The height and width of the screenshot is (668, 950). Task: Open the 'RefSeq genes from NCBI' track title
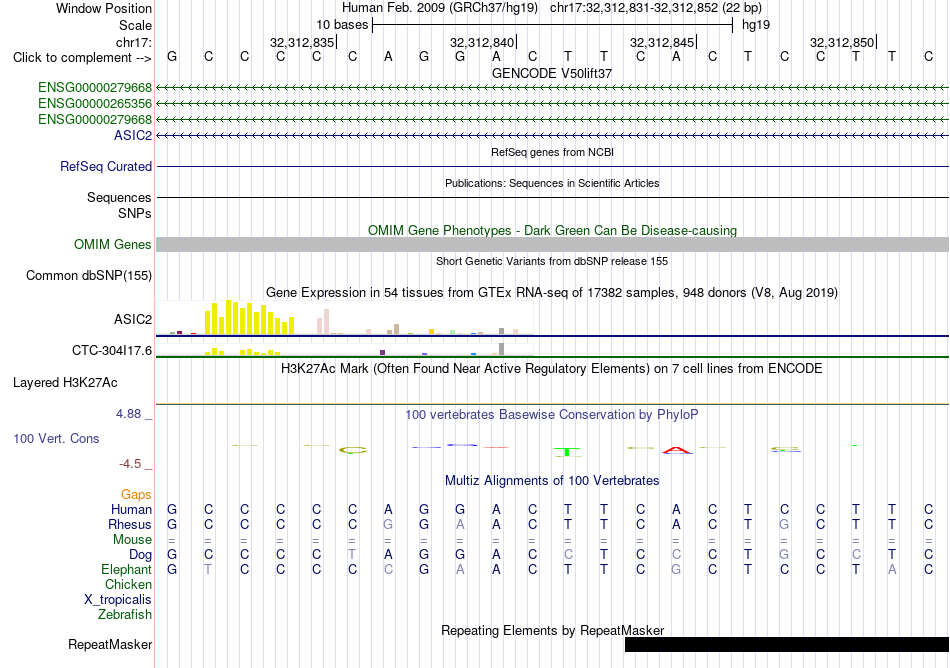(552, 152)
